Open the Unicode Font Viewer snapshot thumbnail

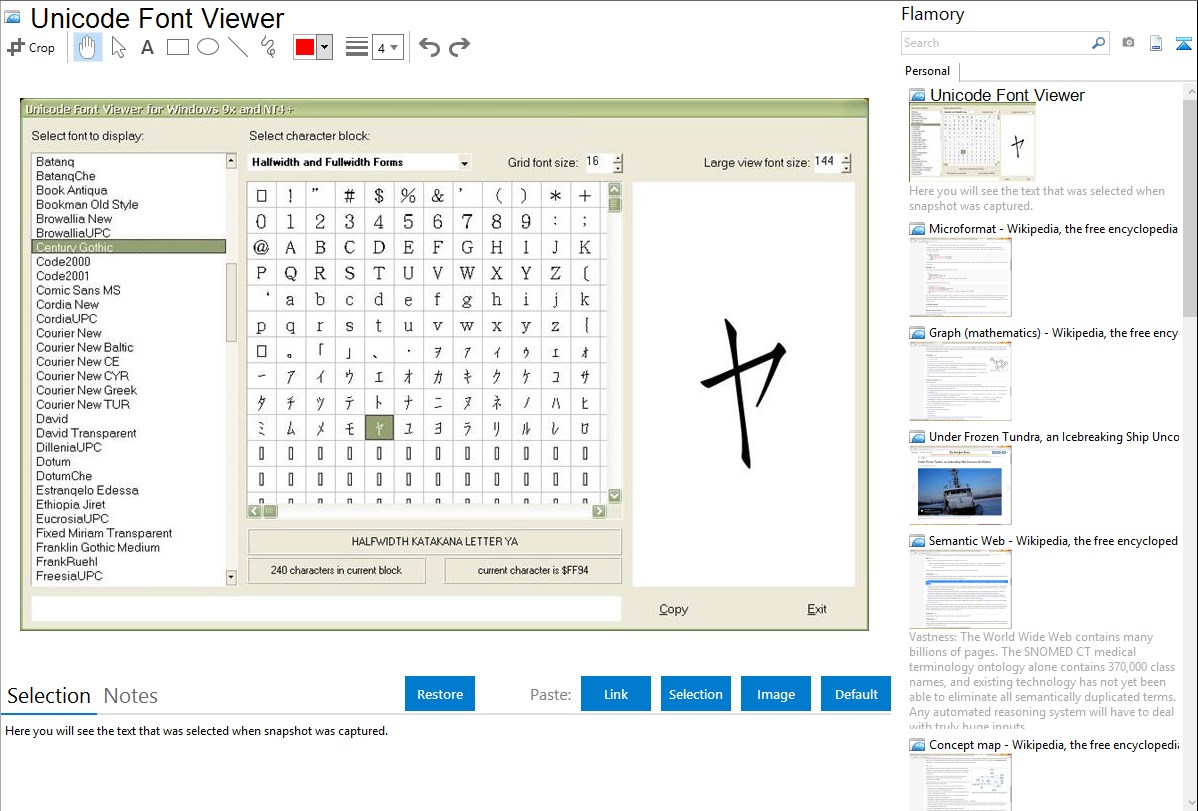tap(972, 142)
